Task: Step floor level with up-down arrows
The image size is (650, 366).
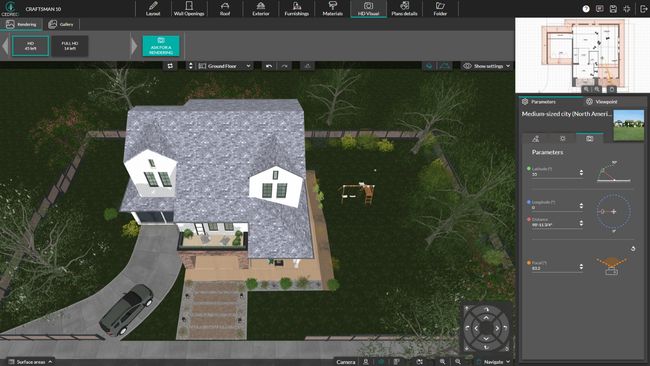Action: tap(191, 66)
